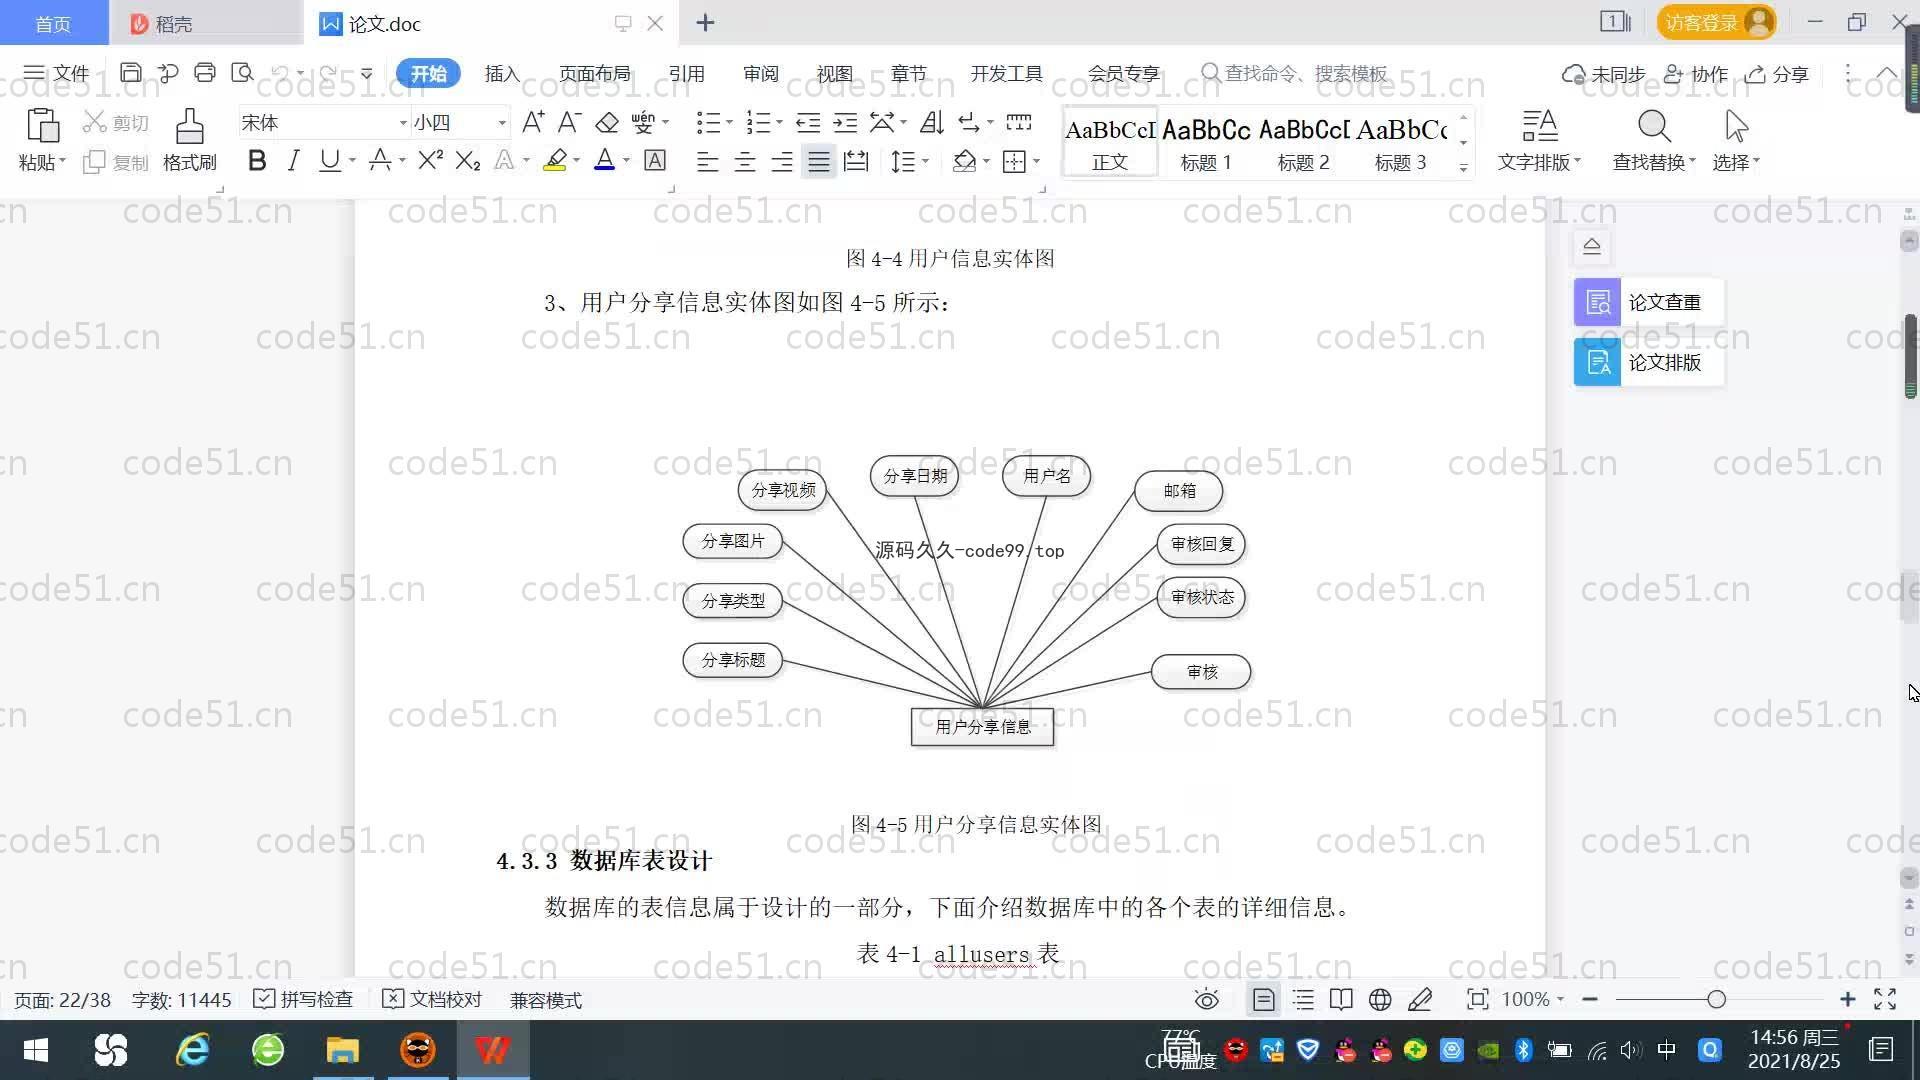Enter full screen from status bar
This screenshot has height=1080, width=1920.
[x=1885, y=1000]
